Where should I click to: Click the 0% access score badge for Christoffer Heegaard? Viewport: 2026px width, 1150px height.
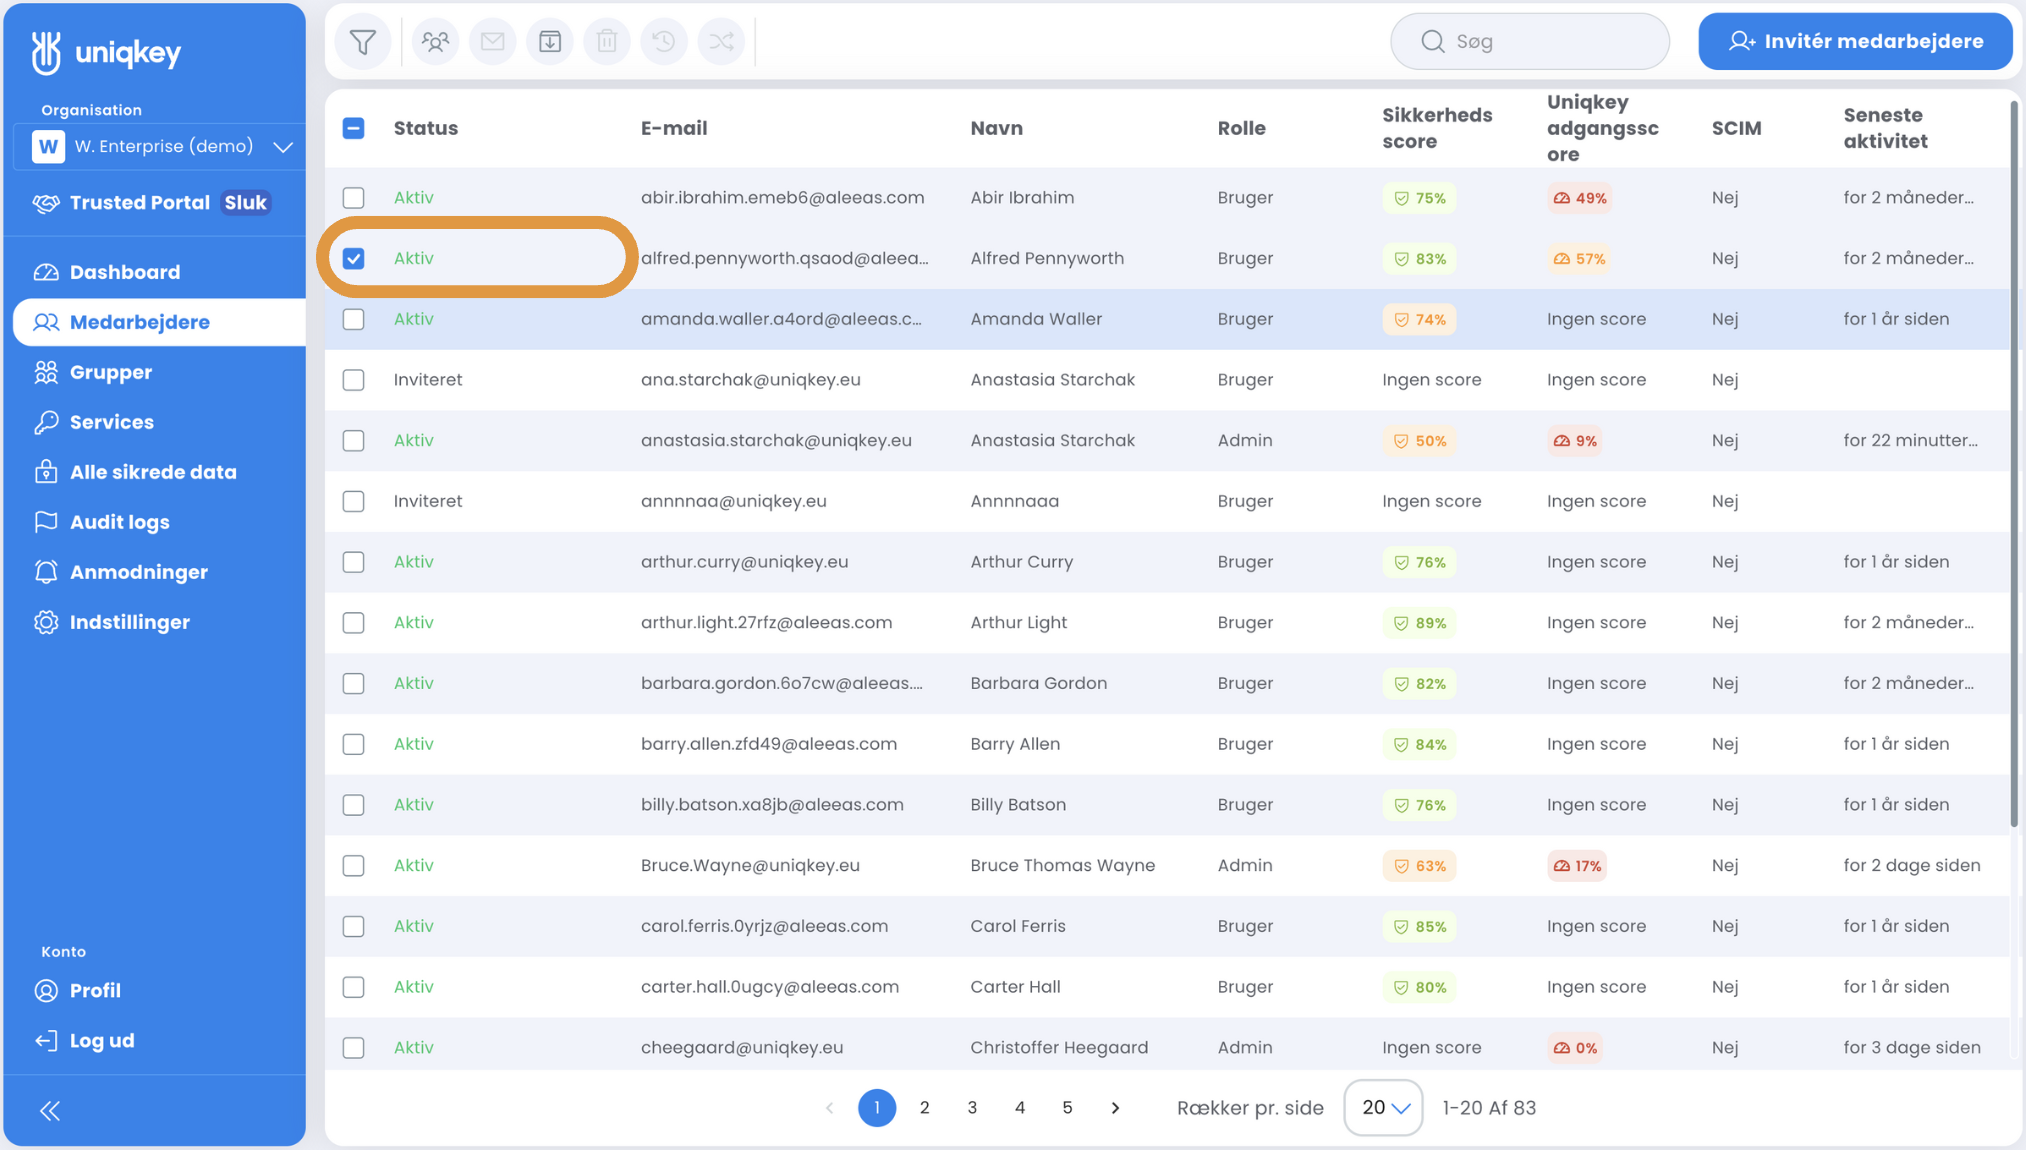click(1575, 1048)
